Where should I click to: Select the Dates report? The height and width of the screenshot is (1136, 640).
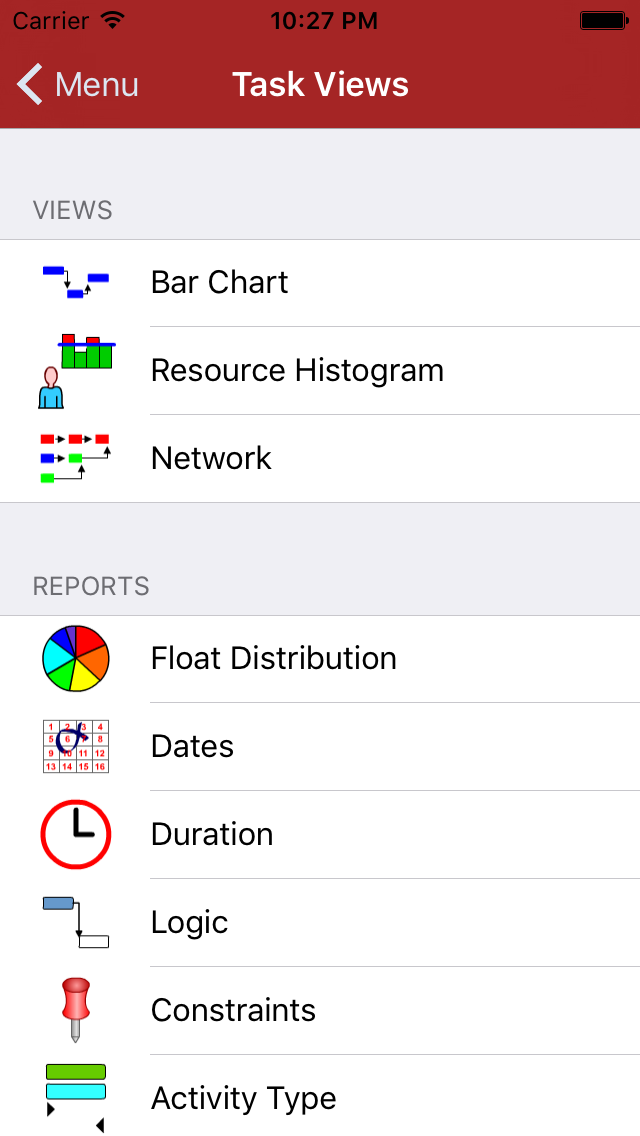click(x=192, y=747)
